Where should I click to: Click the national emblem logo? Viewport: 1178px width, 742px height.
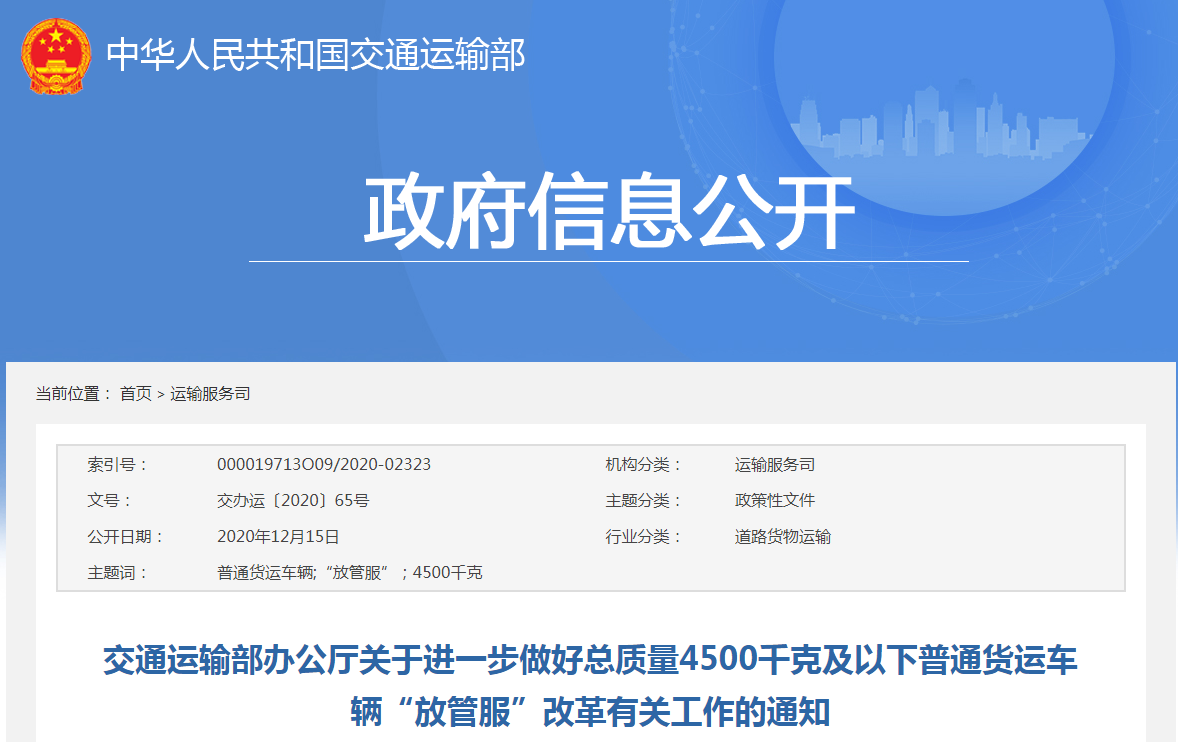click(x=56, y=56)
